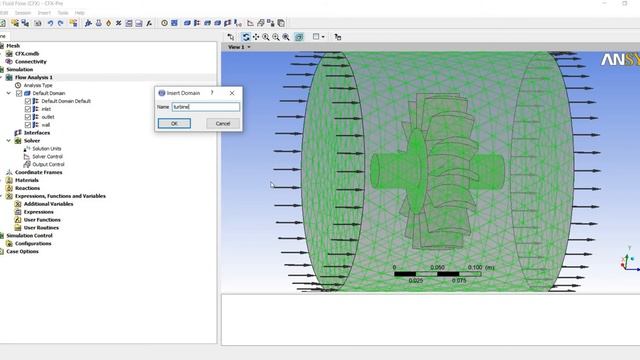The width and height of the screenshot is (640, 360).
Task: Select Expressions, Functions and Variables node
Action: [x=60, y=196]
